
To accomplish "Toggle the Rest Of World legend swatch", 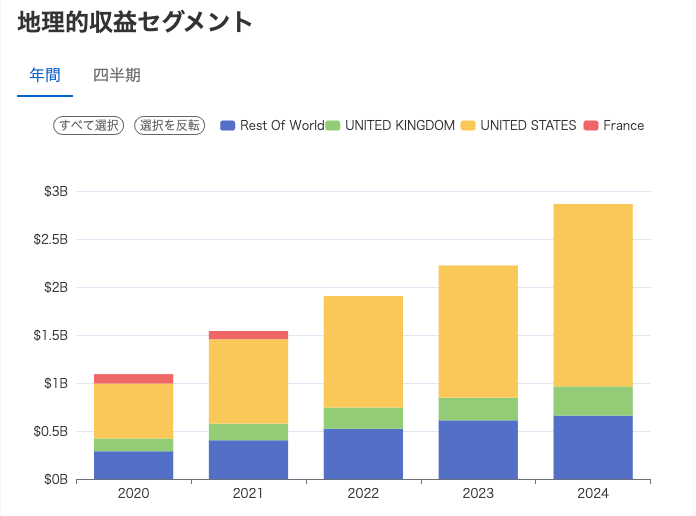I will [x=228, y=126].
